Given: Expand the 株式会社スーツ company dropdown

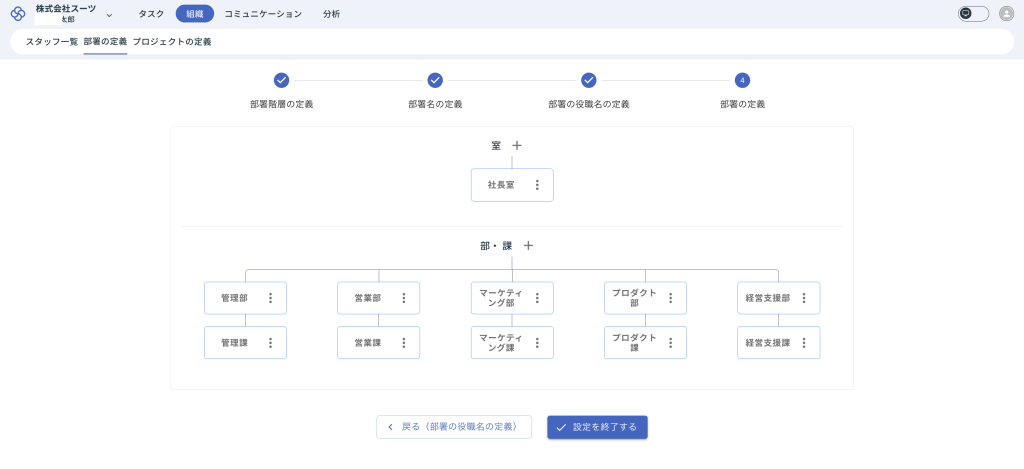Looking at the screenshot, I should point(108,15).
